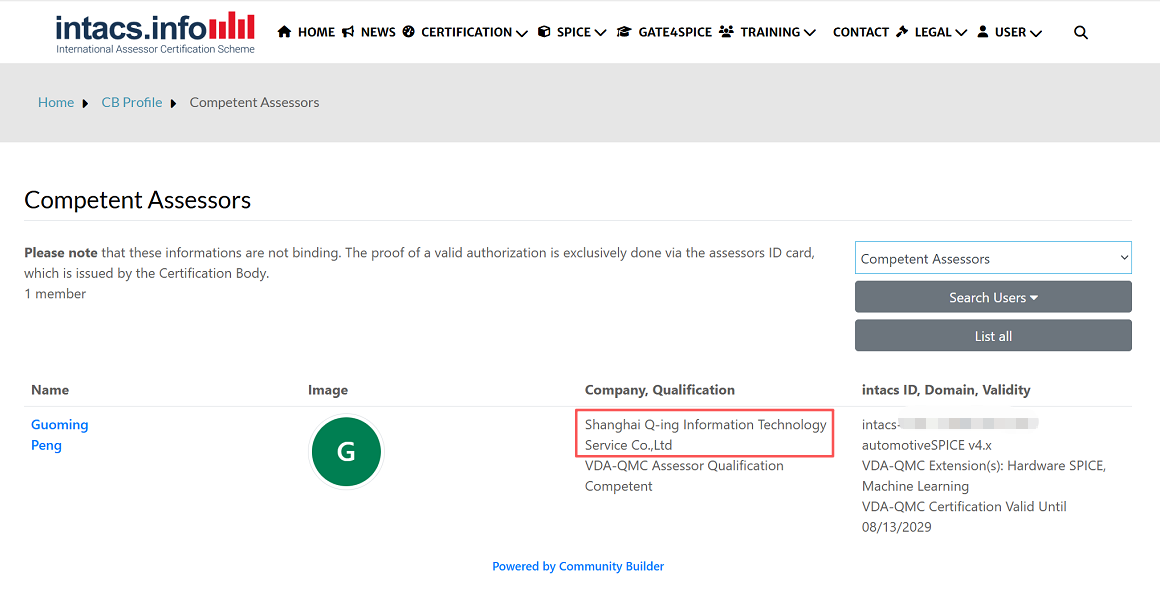
Task: Expand the LEGAL menu chevron
Action: (x=961, y=33)
